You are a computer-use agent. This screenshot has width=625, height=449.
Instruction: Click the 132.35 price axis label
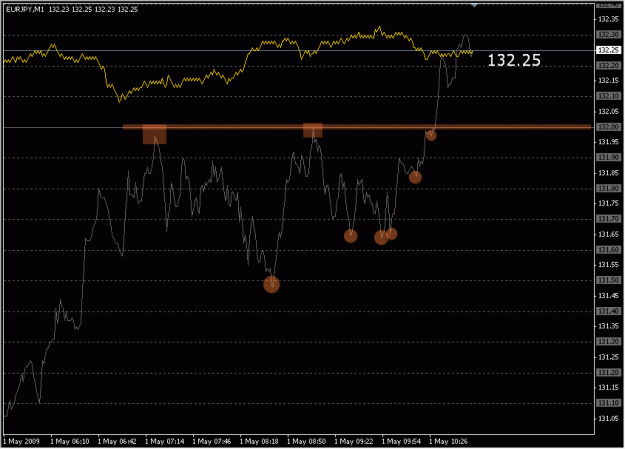point(609,19)
